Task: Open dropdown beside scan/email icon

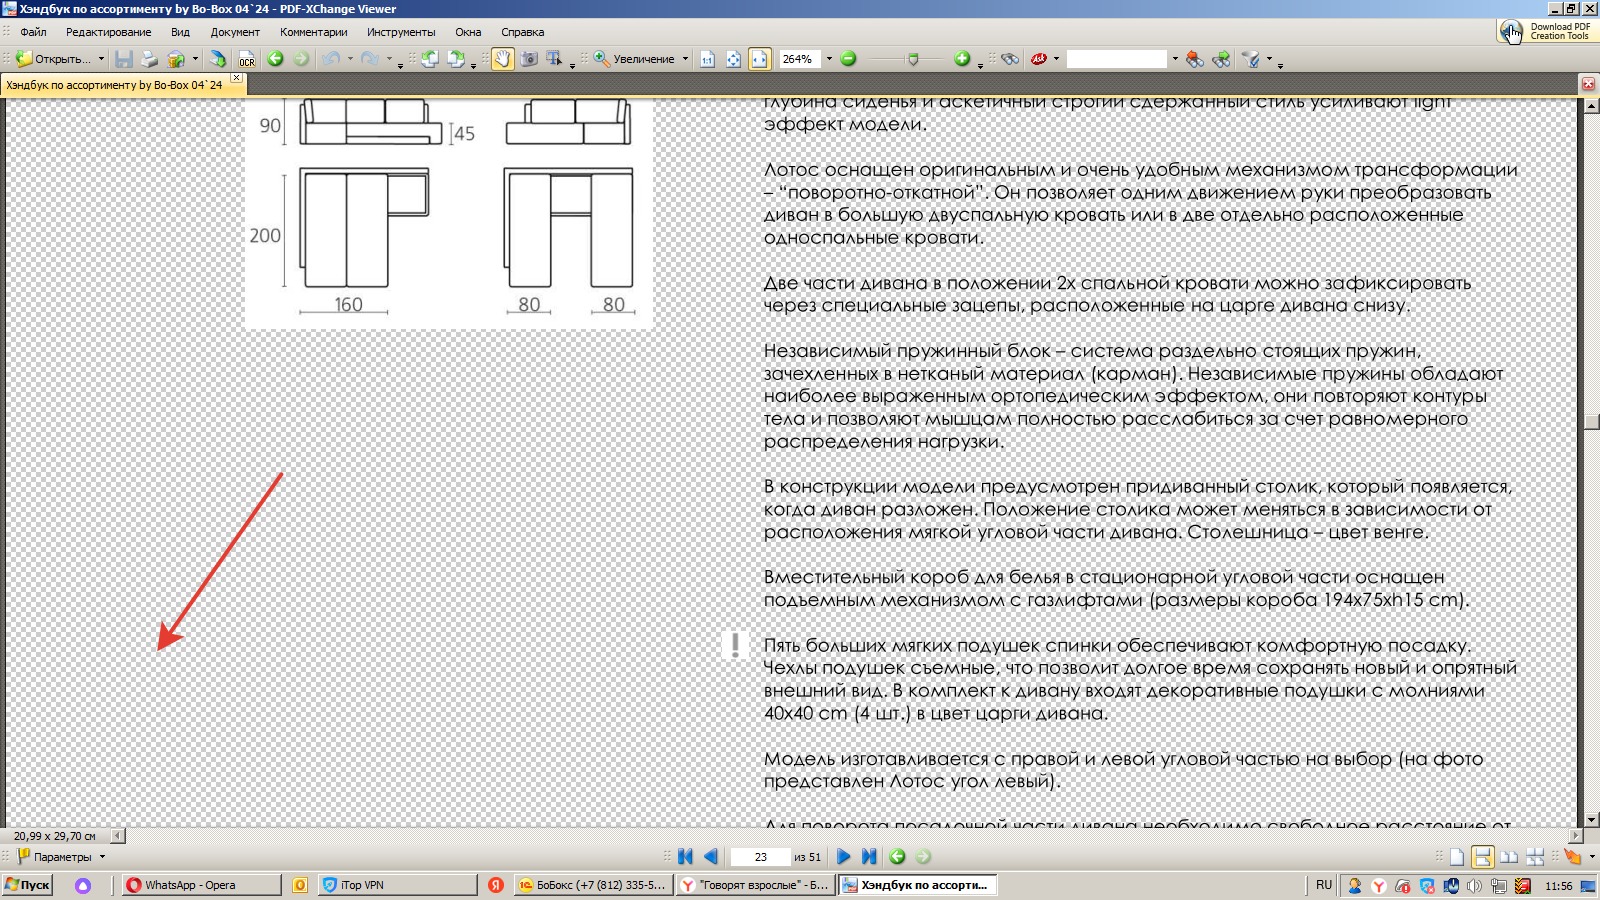Action: [195, 59]
